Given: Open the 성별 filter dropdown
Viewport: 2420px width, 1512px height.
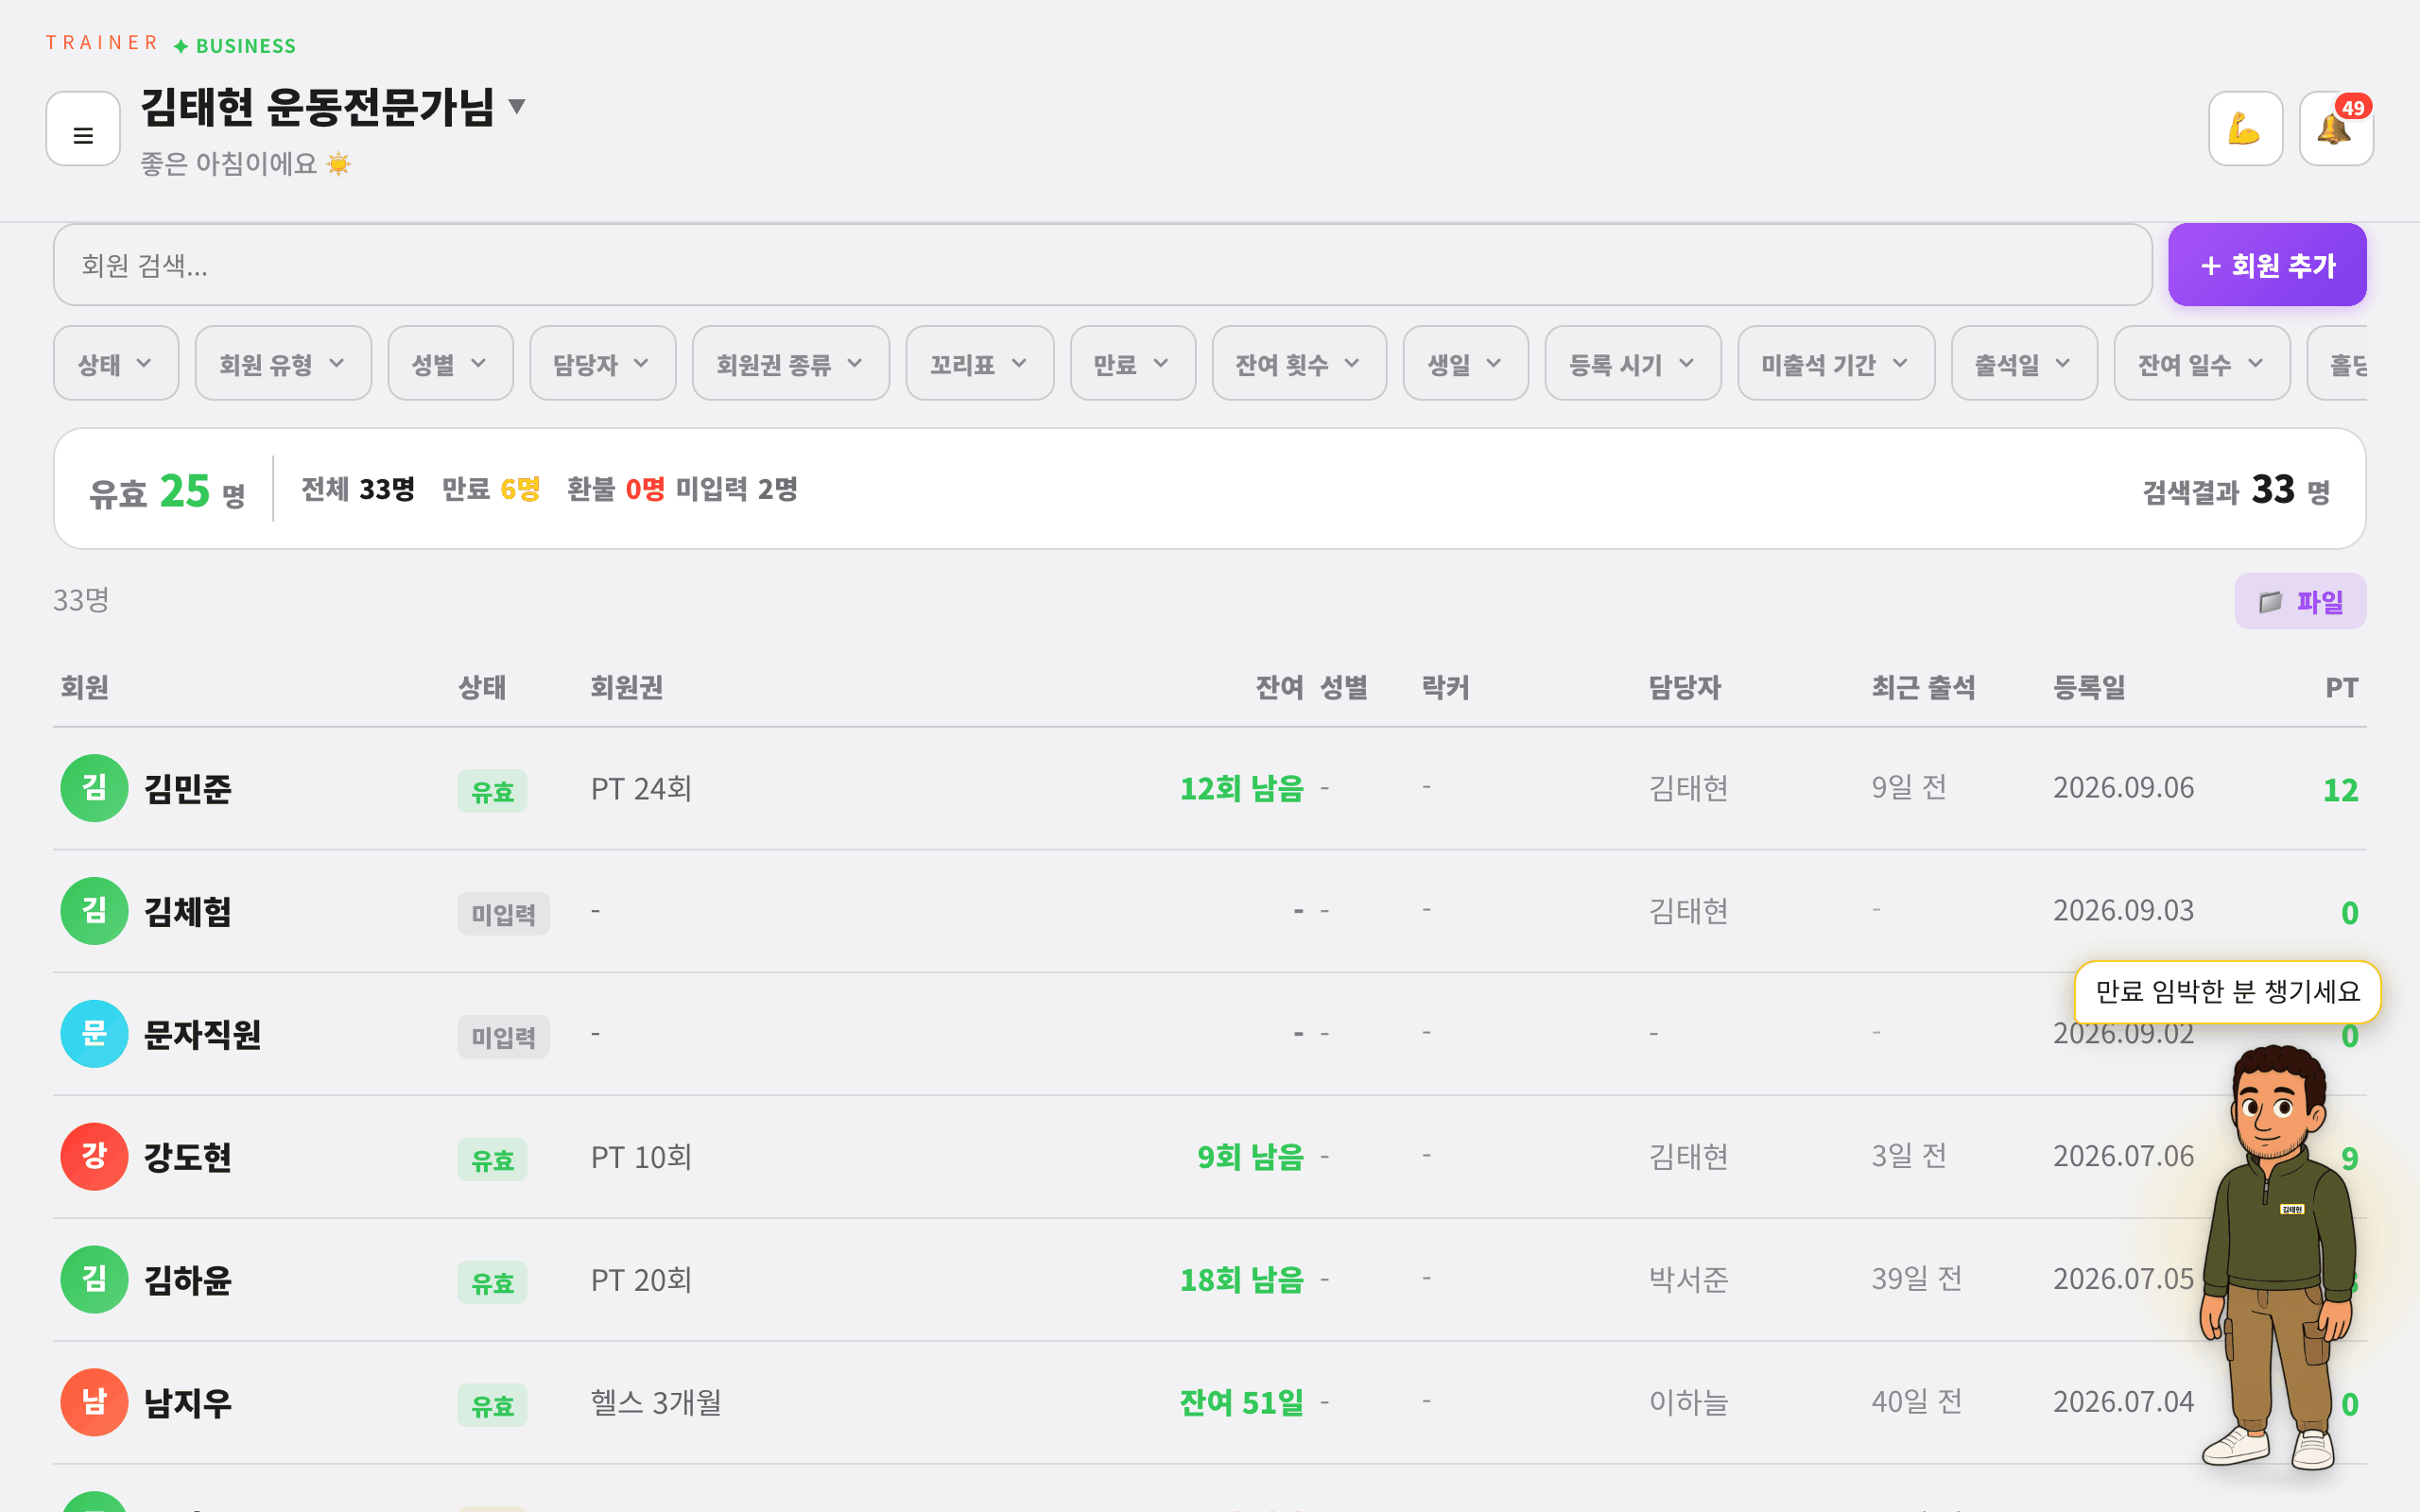Looking at the screenshot, I should pos(450,364).
